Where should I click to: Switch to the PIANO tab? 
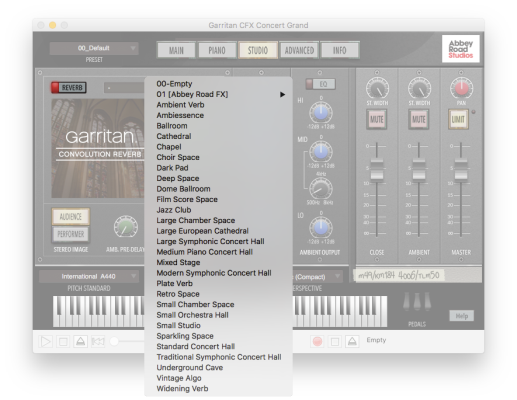click(217, 50)
